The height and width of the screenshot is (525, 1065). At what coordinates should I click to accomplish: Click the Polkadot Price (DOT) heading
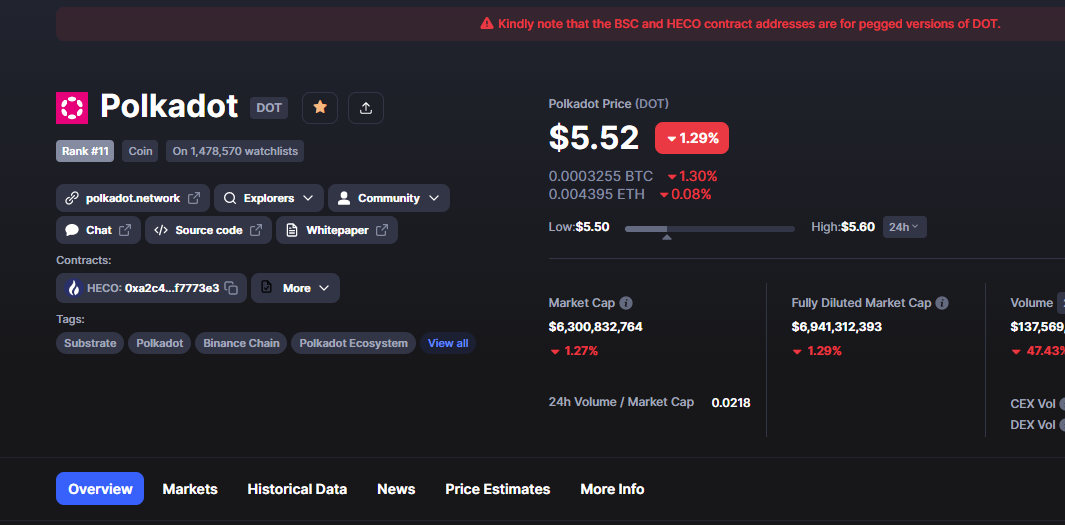pyautogui.click(x=609, y=104)
